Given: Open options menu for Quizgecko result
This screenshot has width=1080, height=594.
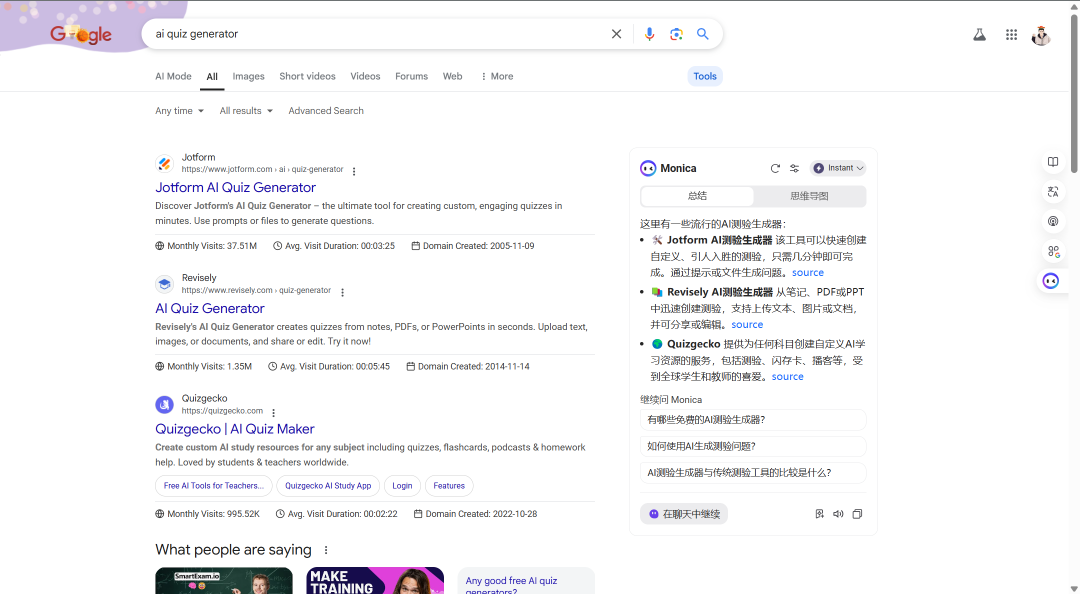Looking at the screenshot, I should tap(273, 413).
